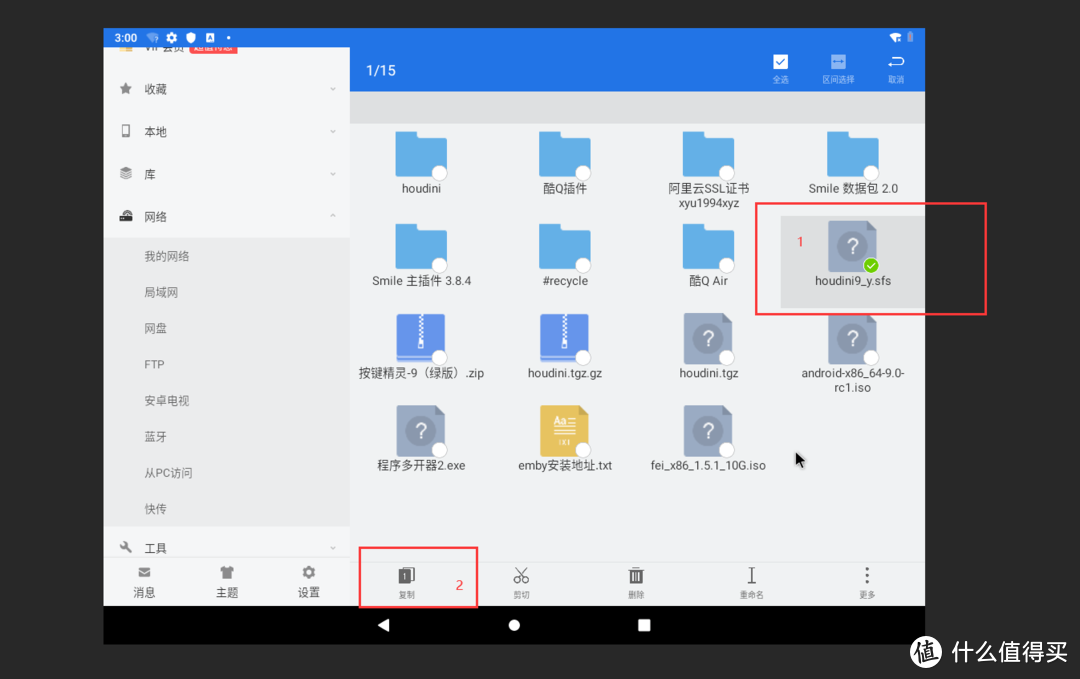
Task: Click the 按键精灵-9 zip archive icon
Action: pos(421,338)
